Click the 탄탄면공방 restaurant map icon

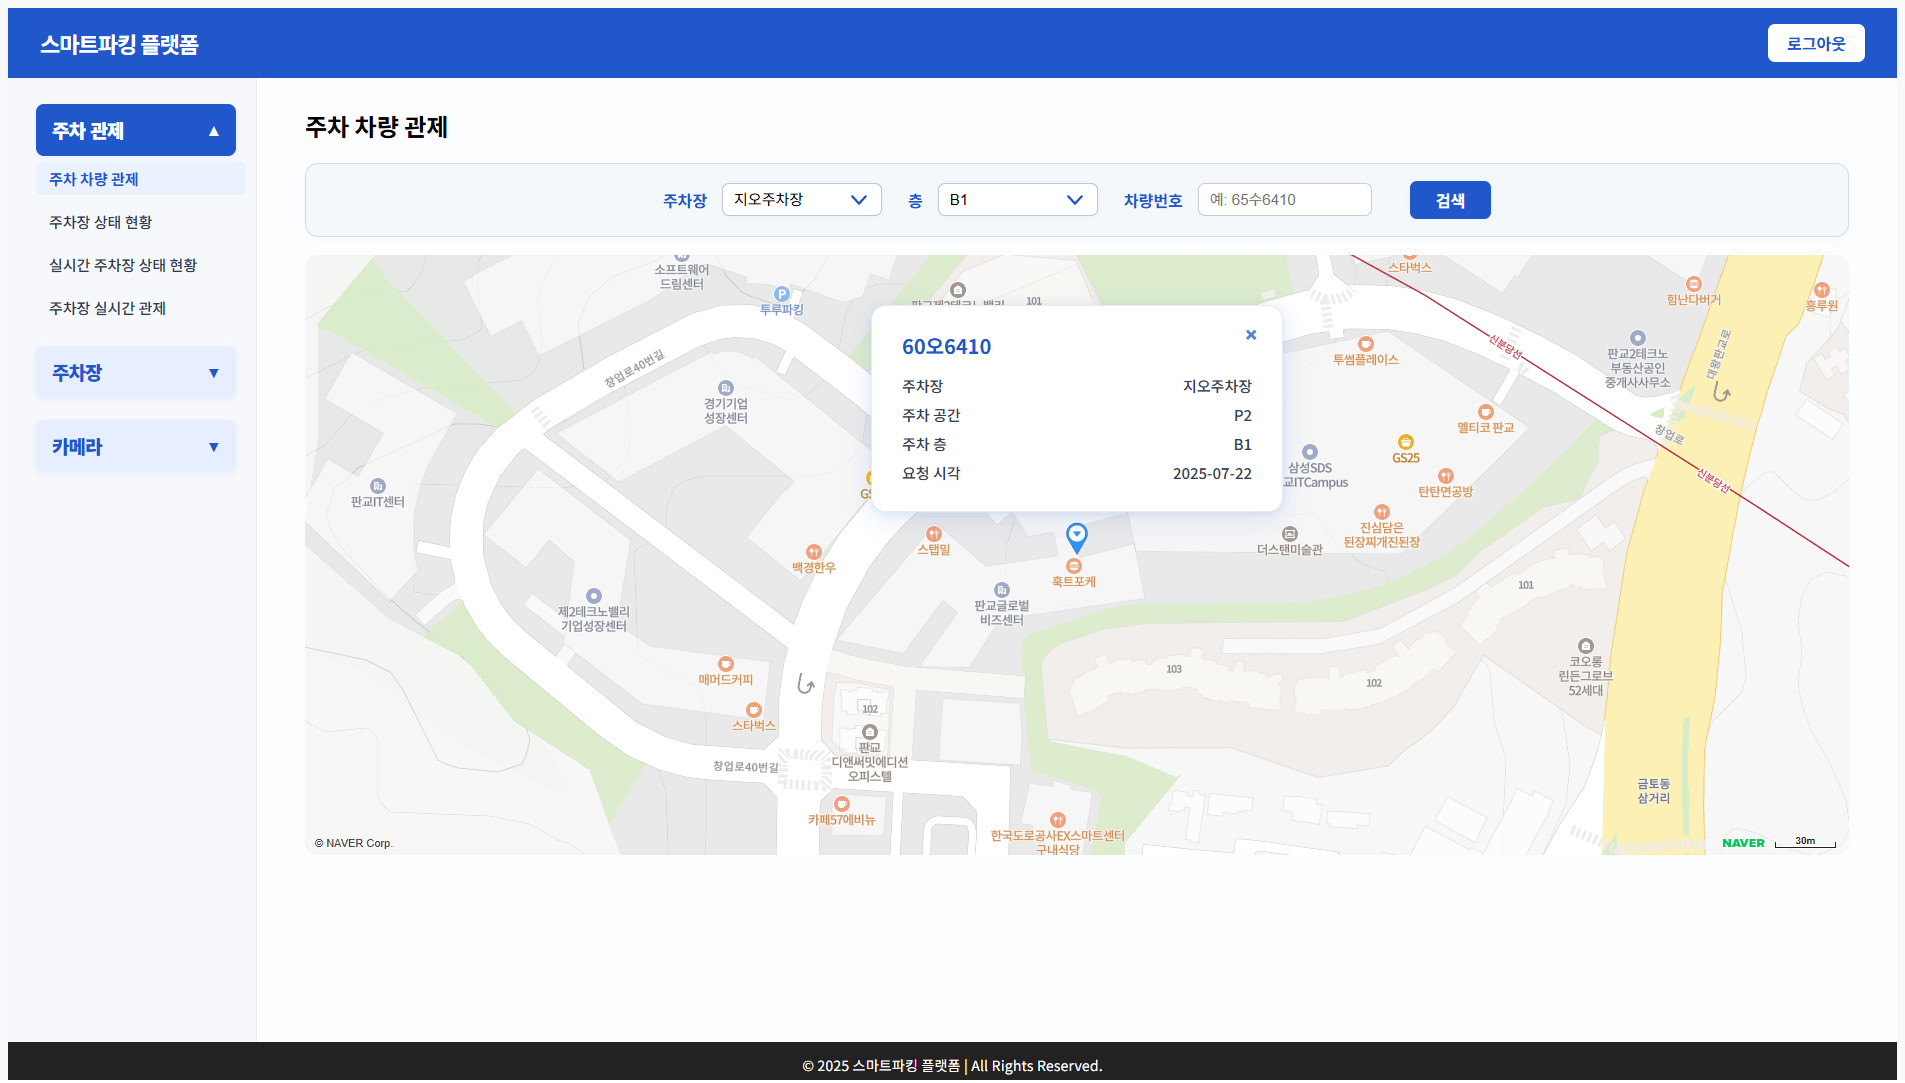pyautogui.click(x=1446, y=476)
